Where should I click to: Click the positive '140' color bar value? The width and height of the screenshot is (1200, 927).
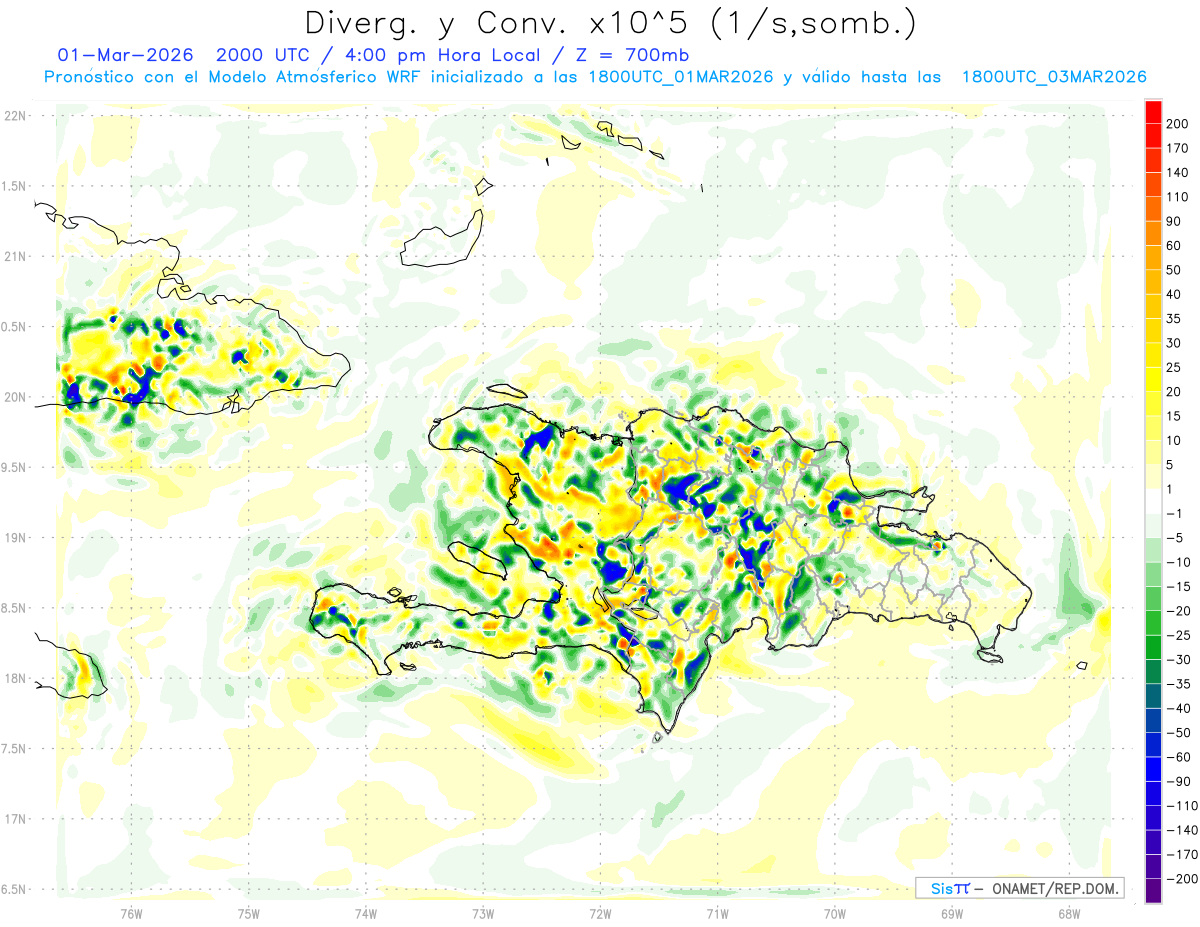pyautogui.click(x=1177, y=173)
